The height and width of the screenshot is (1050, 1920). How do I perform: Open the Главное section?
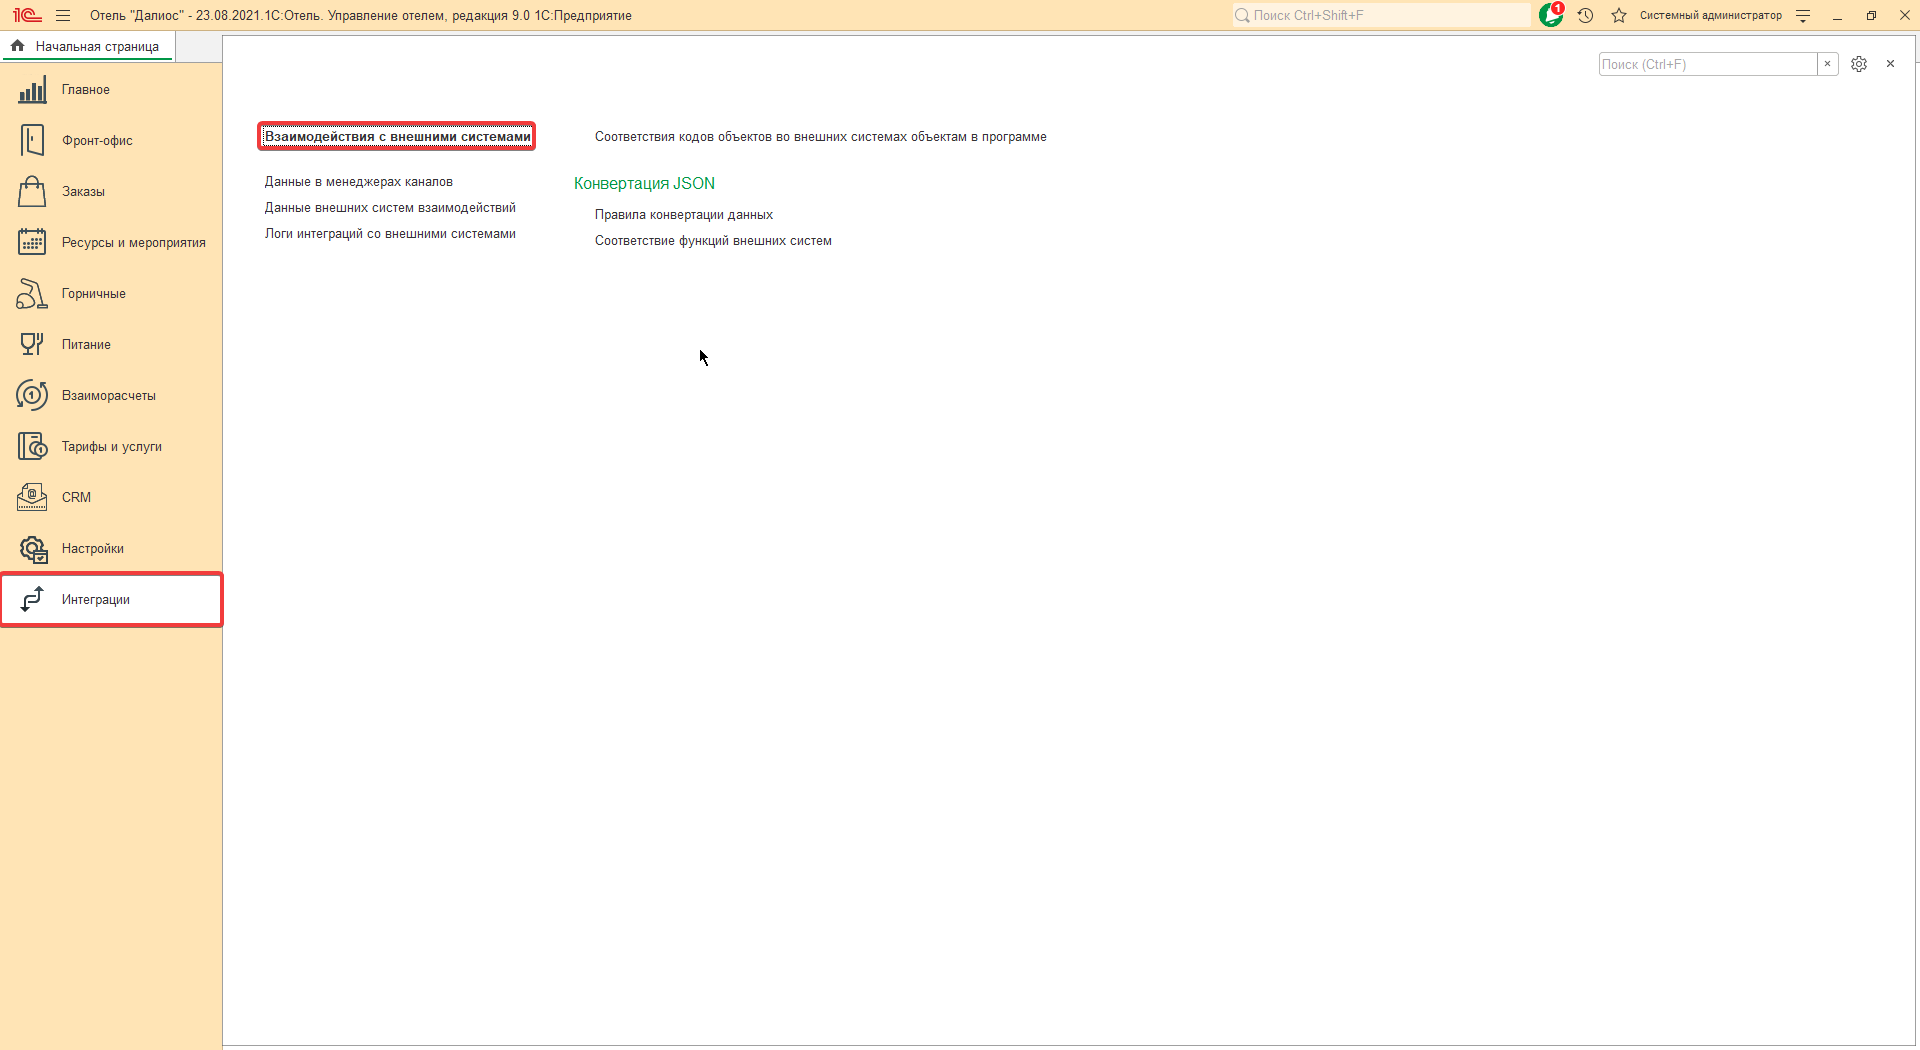(86, 90)
